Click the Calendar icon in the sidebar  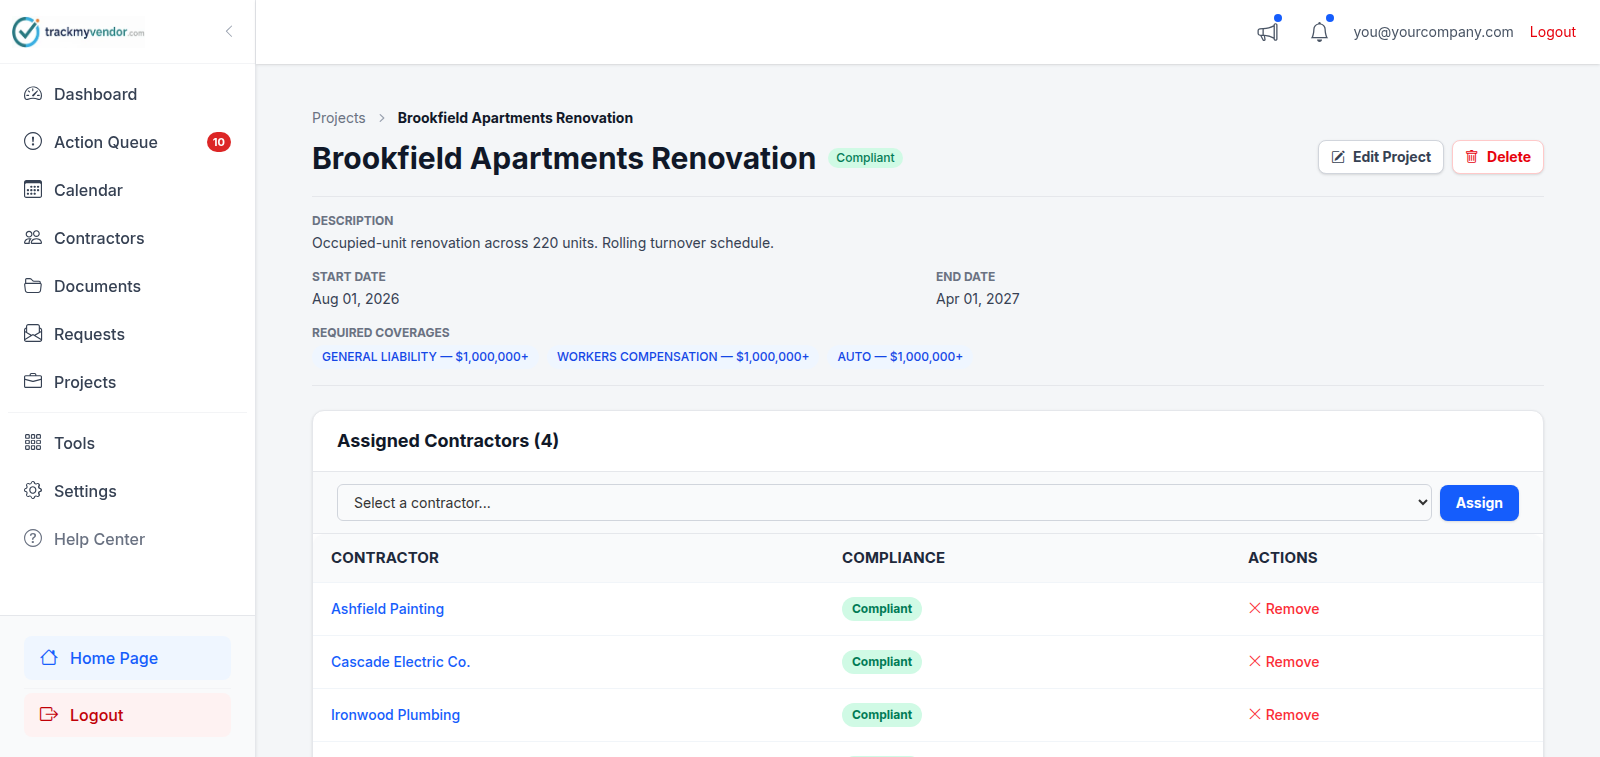click(x=33, y=190)
